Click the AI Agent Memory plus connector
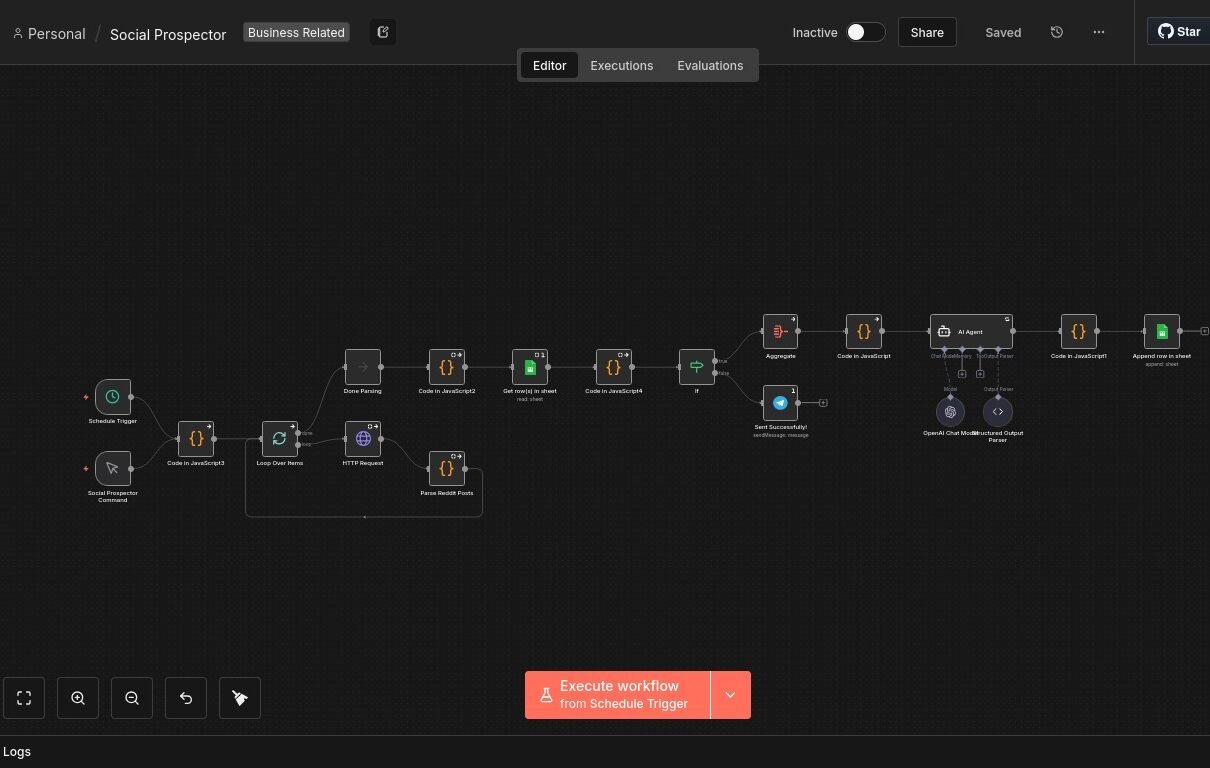Viewport: 1210px width, 768px height. pos(962,374)
